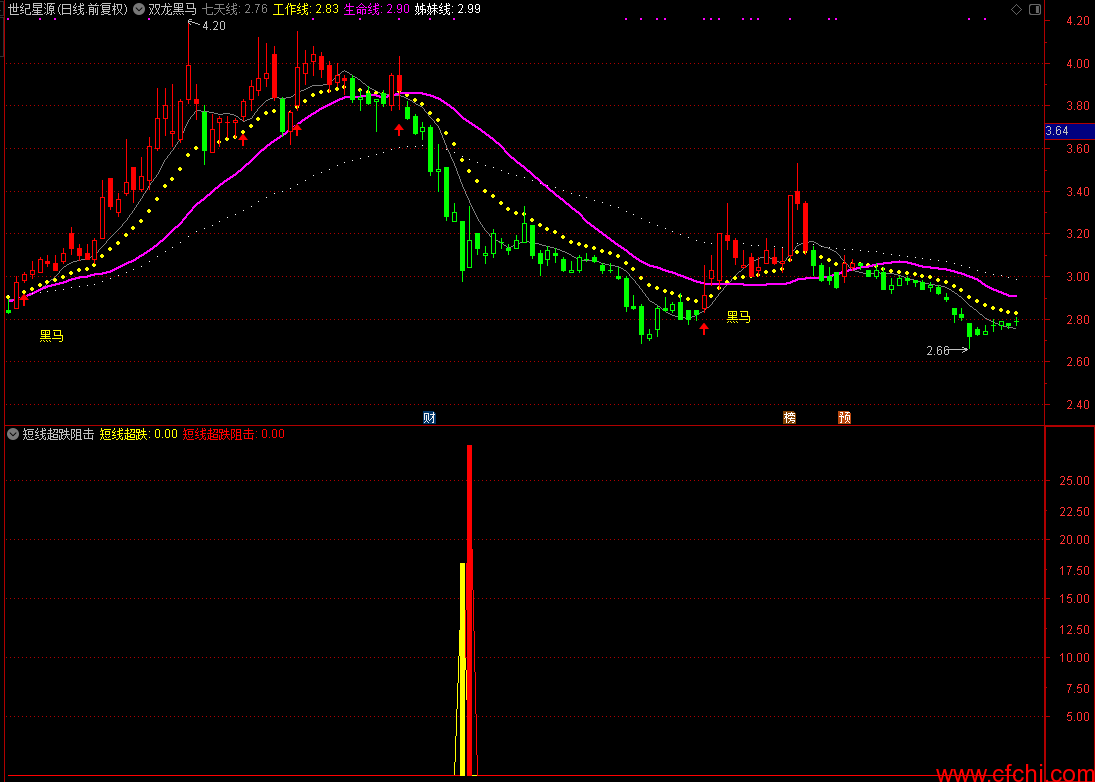Click the 黑马 label near the 3.00 rebound
The height and width of the screenshot is (782, 1095).
click(739, 318)
